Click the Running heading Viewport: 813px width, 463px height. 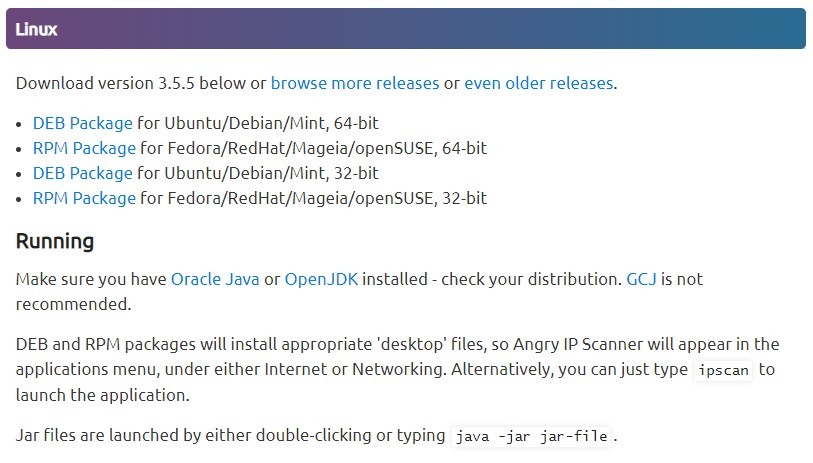click(55, 241)
